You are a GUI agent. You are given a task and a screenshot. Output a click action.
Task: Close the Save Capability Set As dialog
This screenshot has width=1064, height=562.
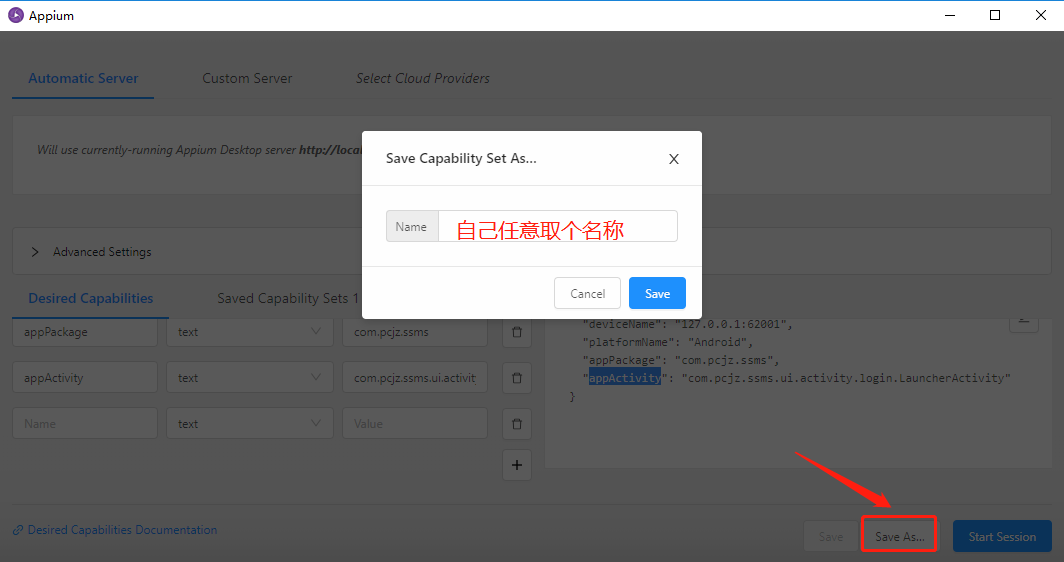pos(673,159)
